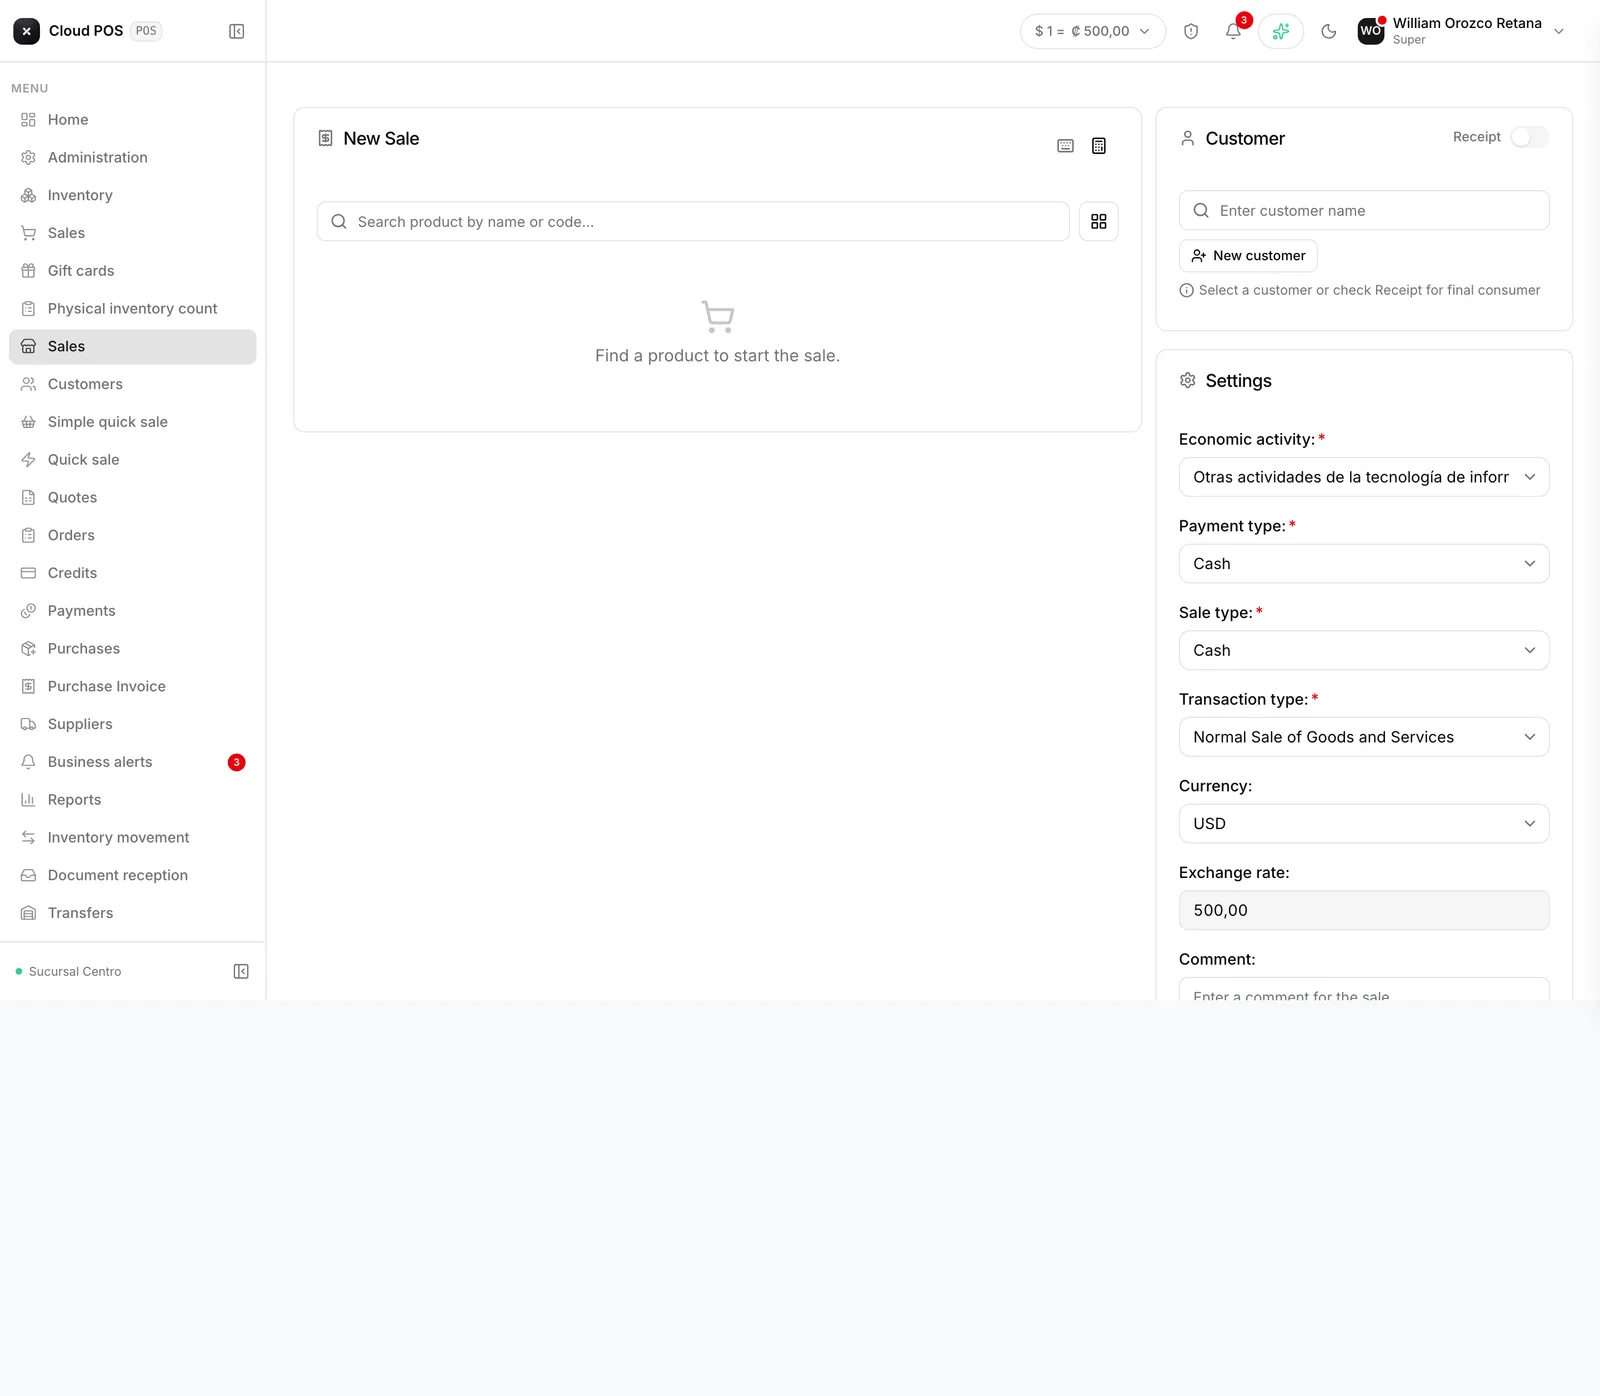
Task: Open Reports menu item
Action: click(x=133, y=800)
